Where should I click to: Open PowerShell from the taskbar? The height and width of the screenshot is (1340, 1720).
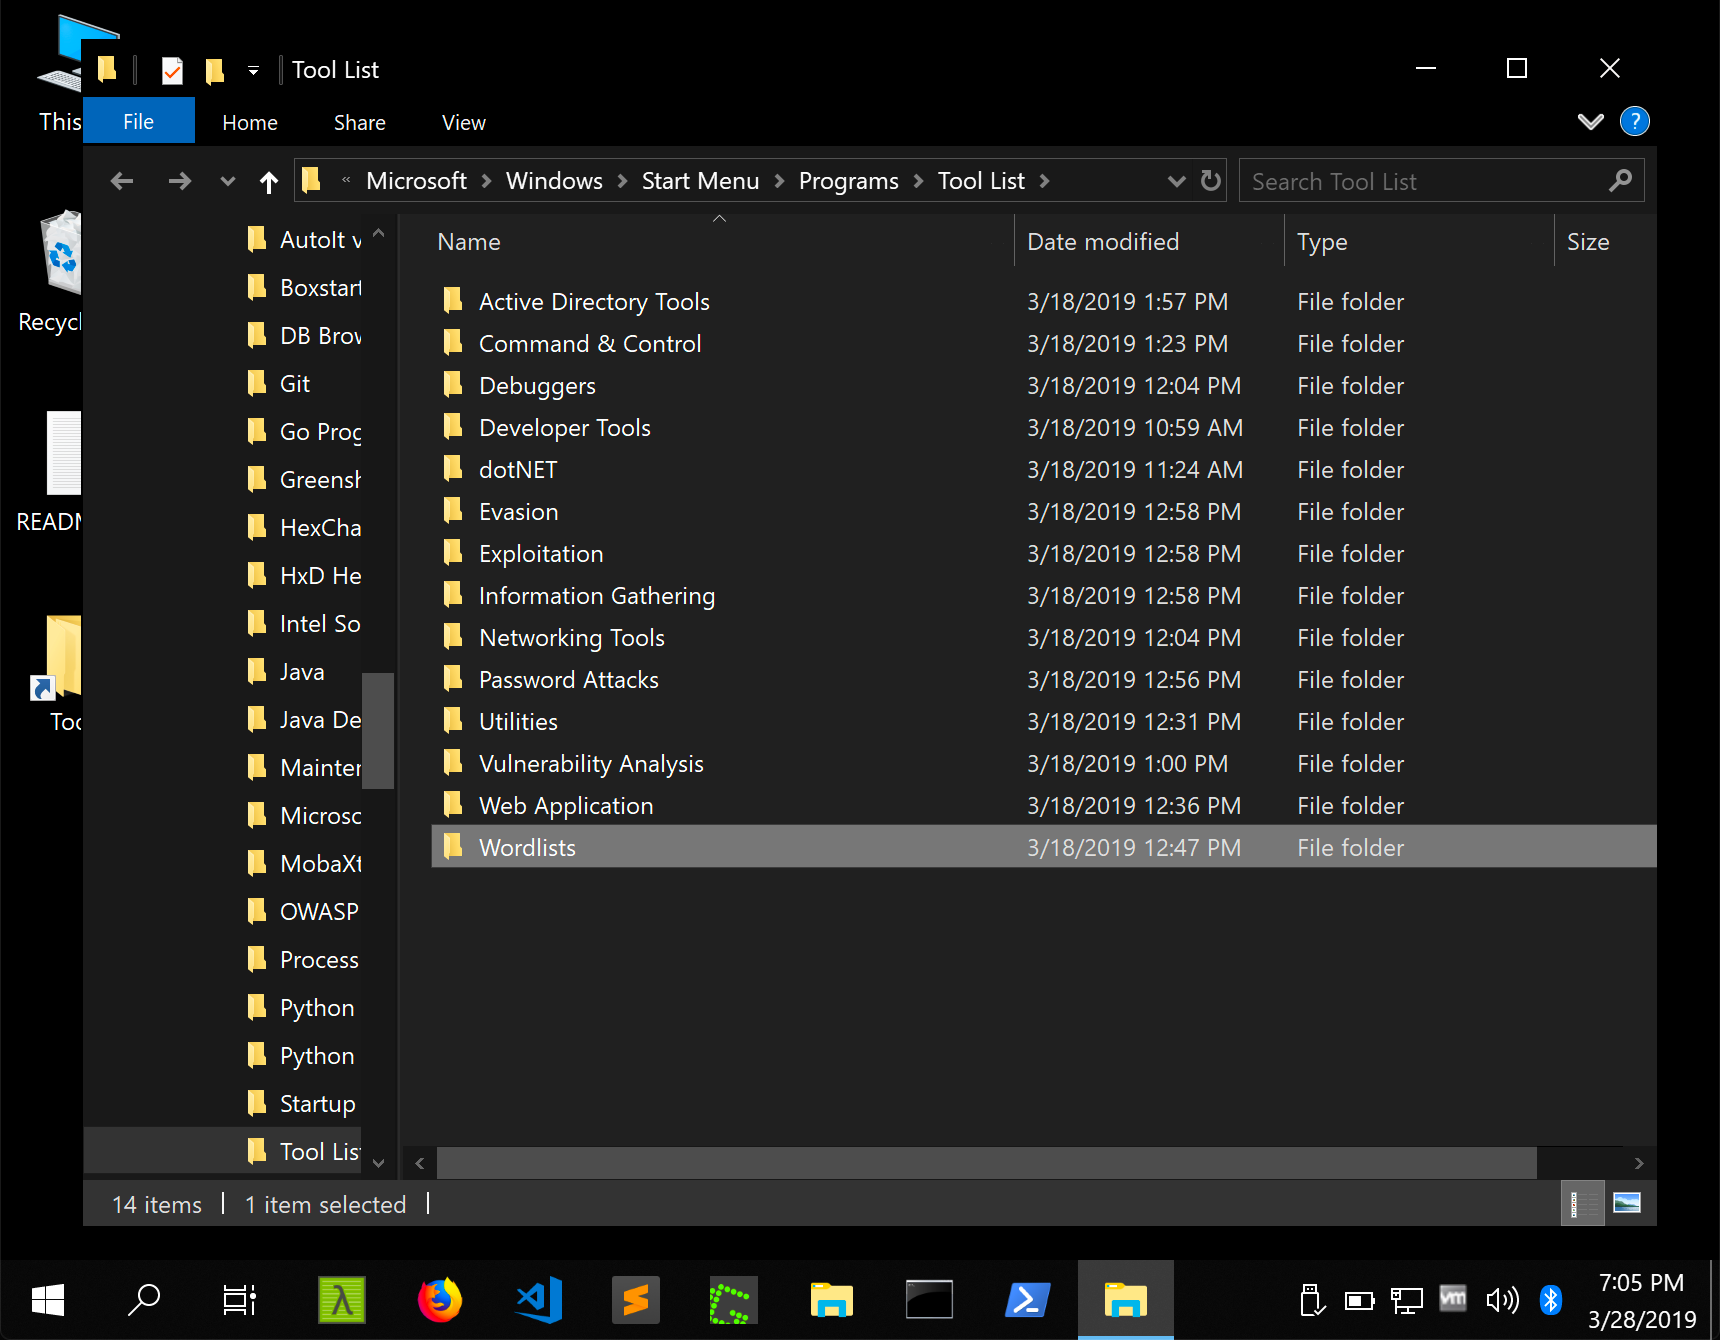pyautogui.click(x=1027, y=1300)
